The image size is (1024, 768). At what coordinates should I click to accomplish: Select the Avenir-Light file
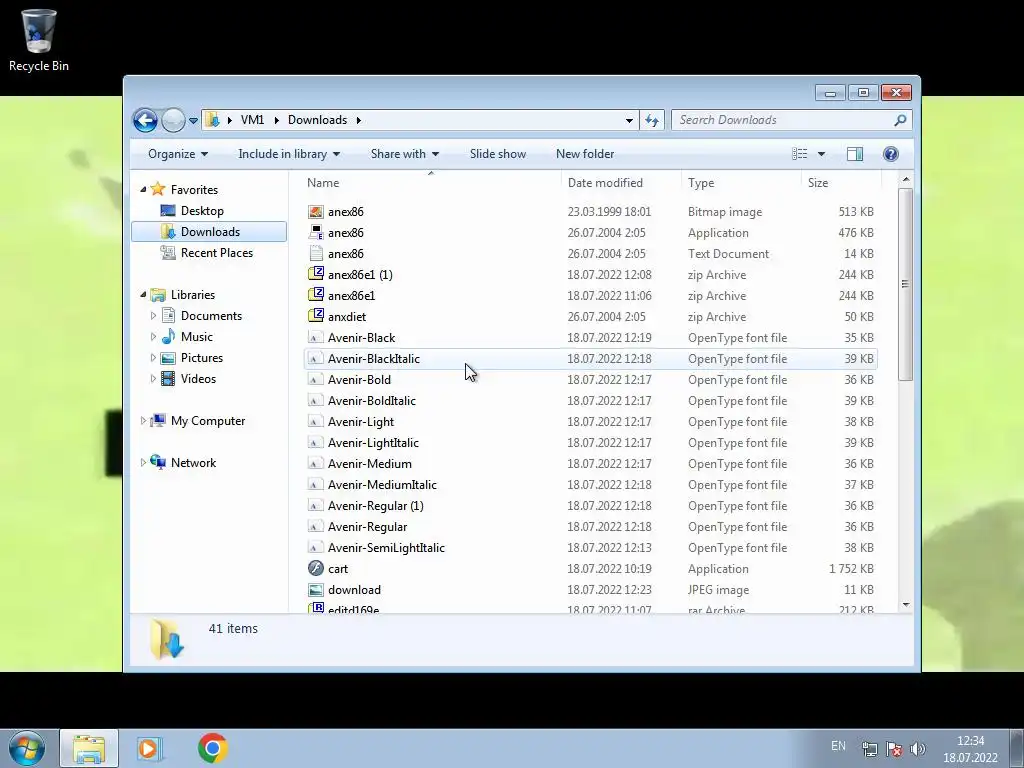[x=590, y=421]
